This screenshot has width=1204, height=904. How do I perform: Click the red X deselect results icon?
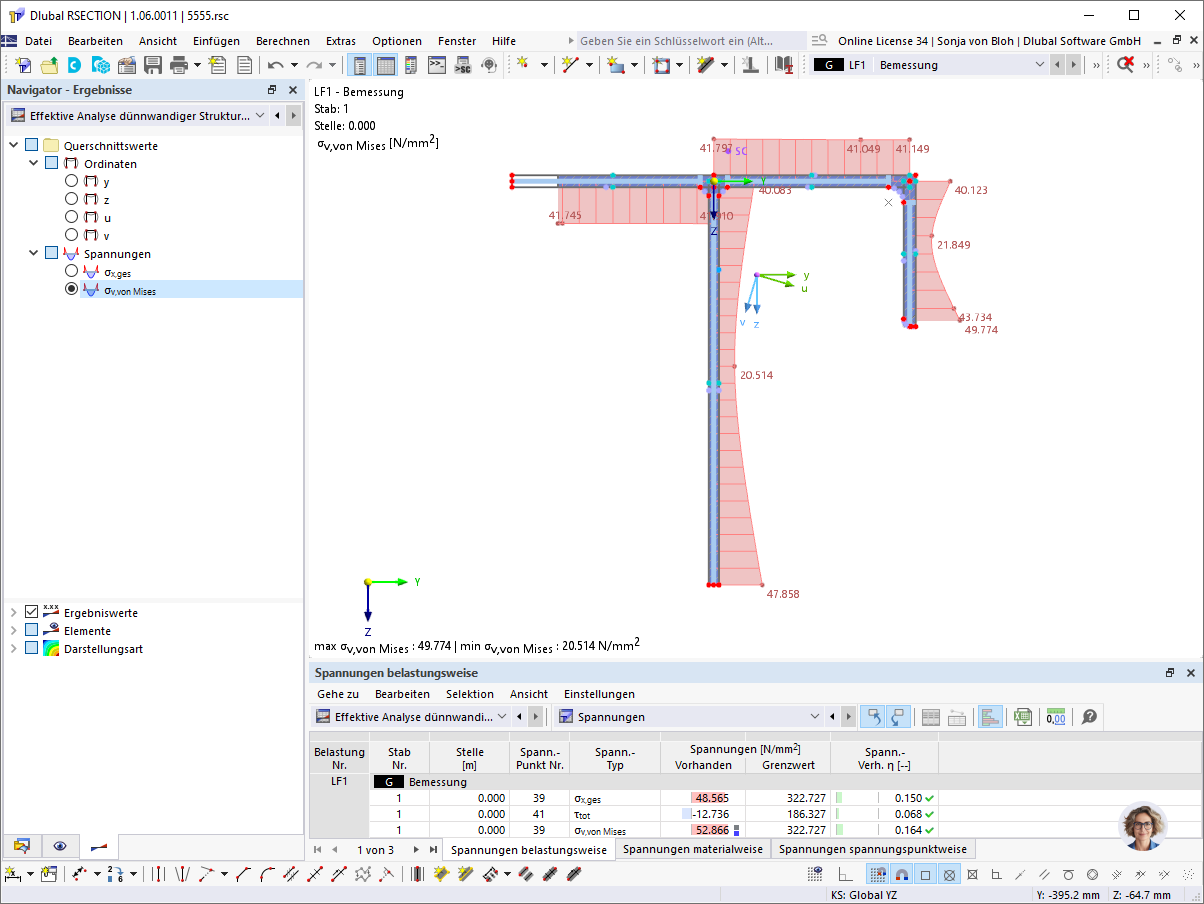coord(1126,65)
